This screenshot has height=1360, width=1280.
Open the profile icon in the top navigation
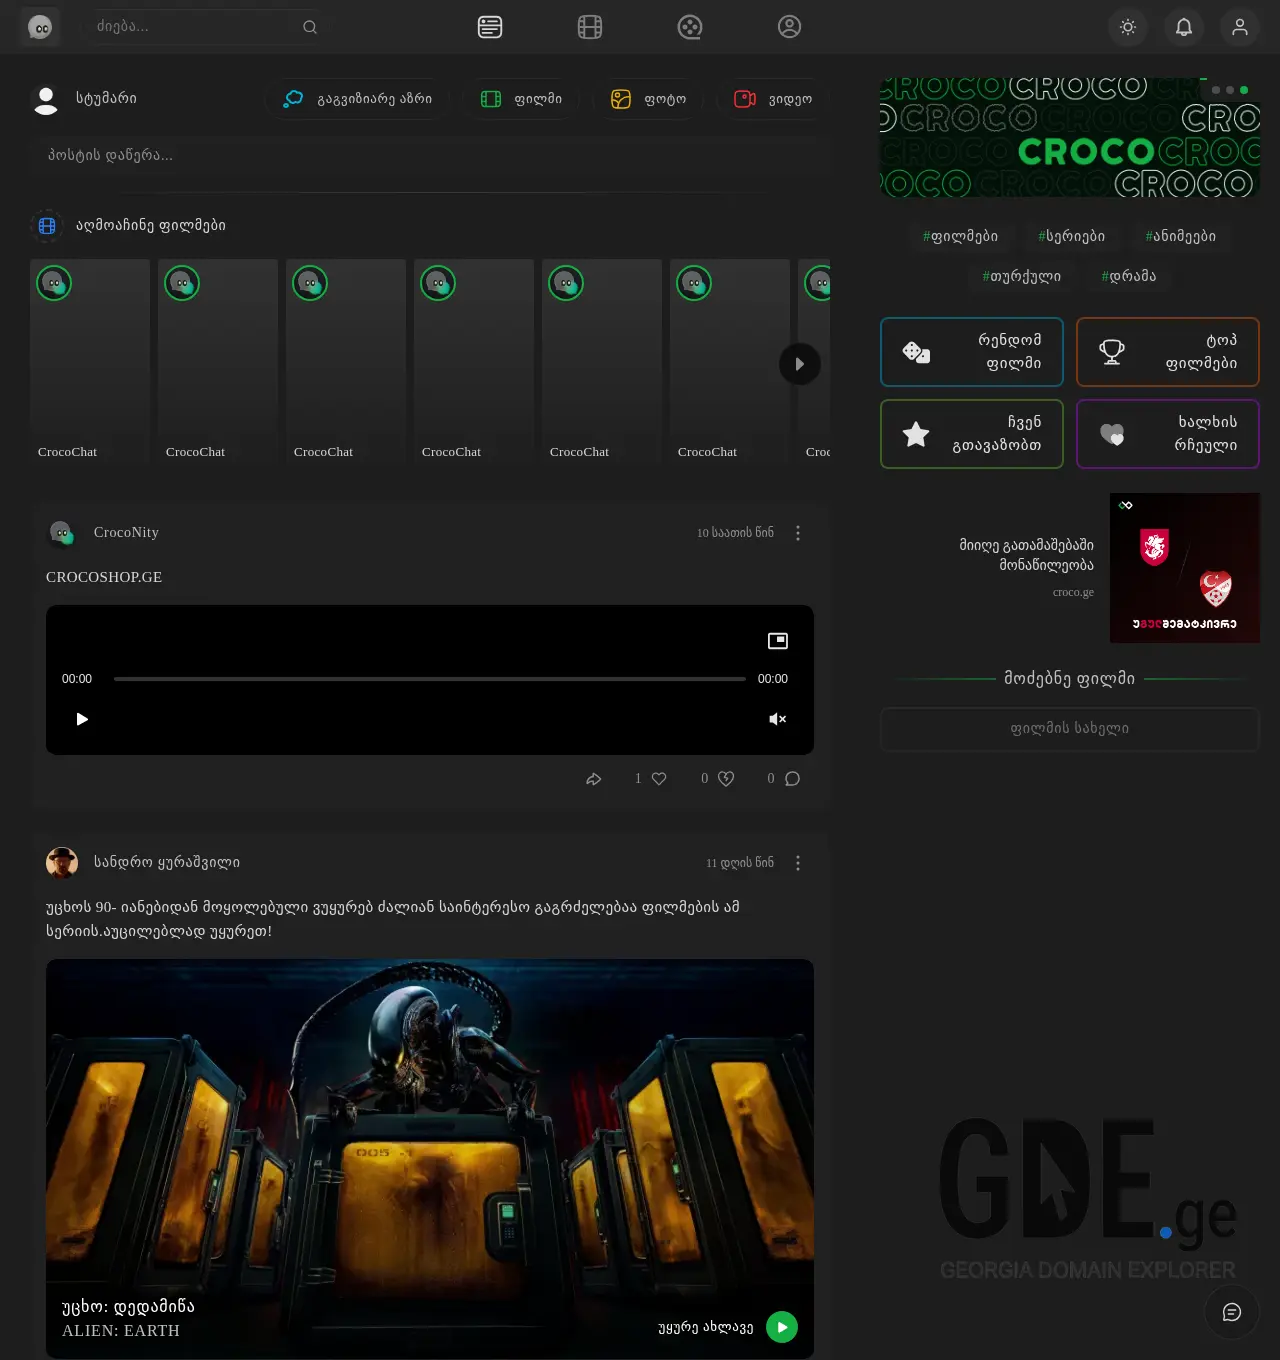[x=789, y=27]
